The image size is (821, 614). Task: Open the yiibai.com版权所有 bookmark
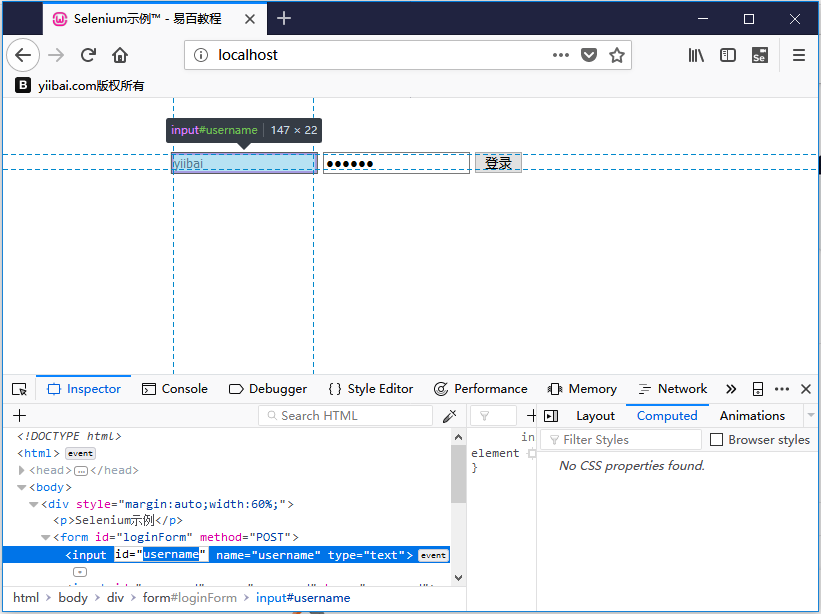point(80,85)
